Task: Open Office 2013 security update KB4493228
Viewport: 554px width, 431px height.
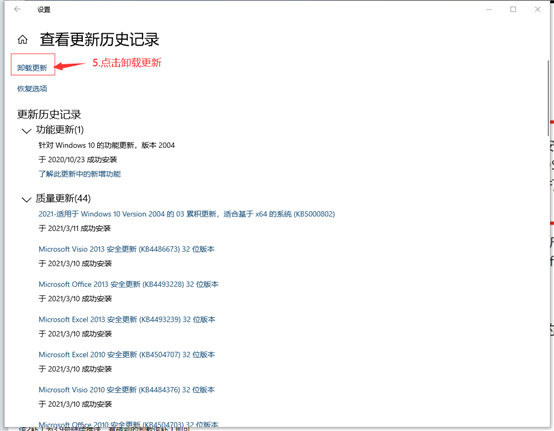Action: [x=128, y=284]
